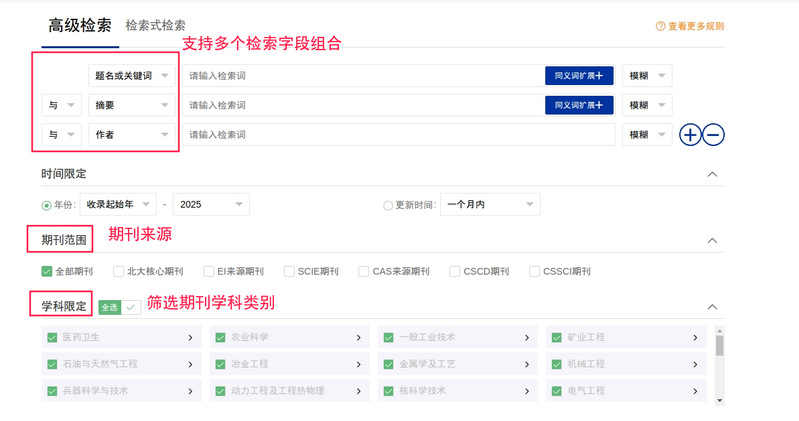
Task: Check the 北大核心期刊 checkbox
Action: tap(119, 271)
